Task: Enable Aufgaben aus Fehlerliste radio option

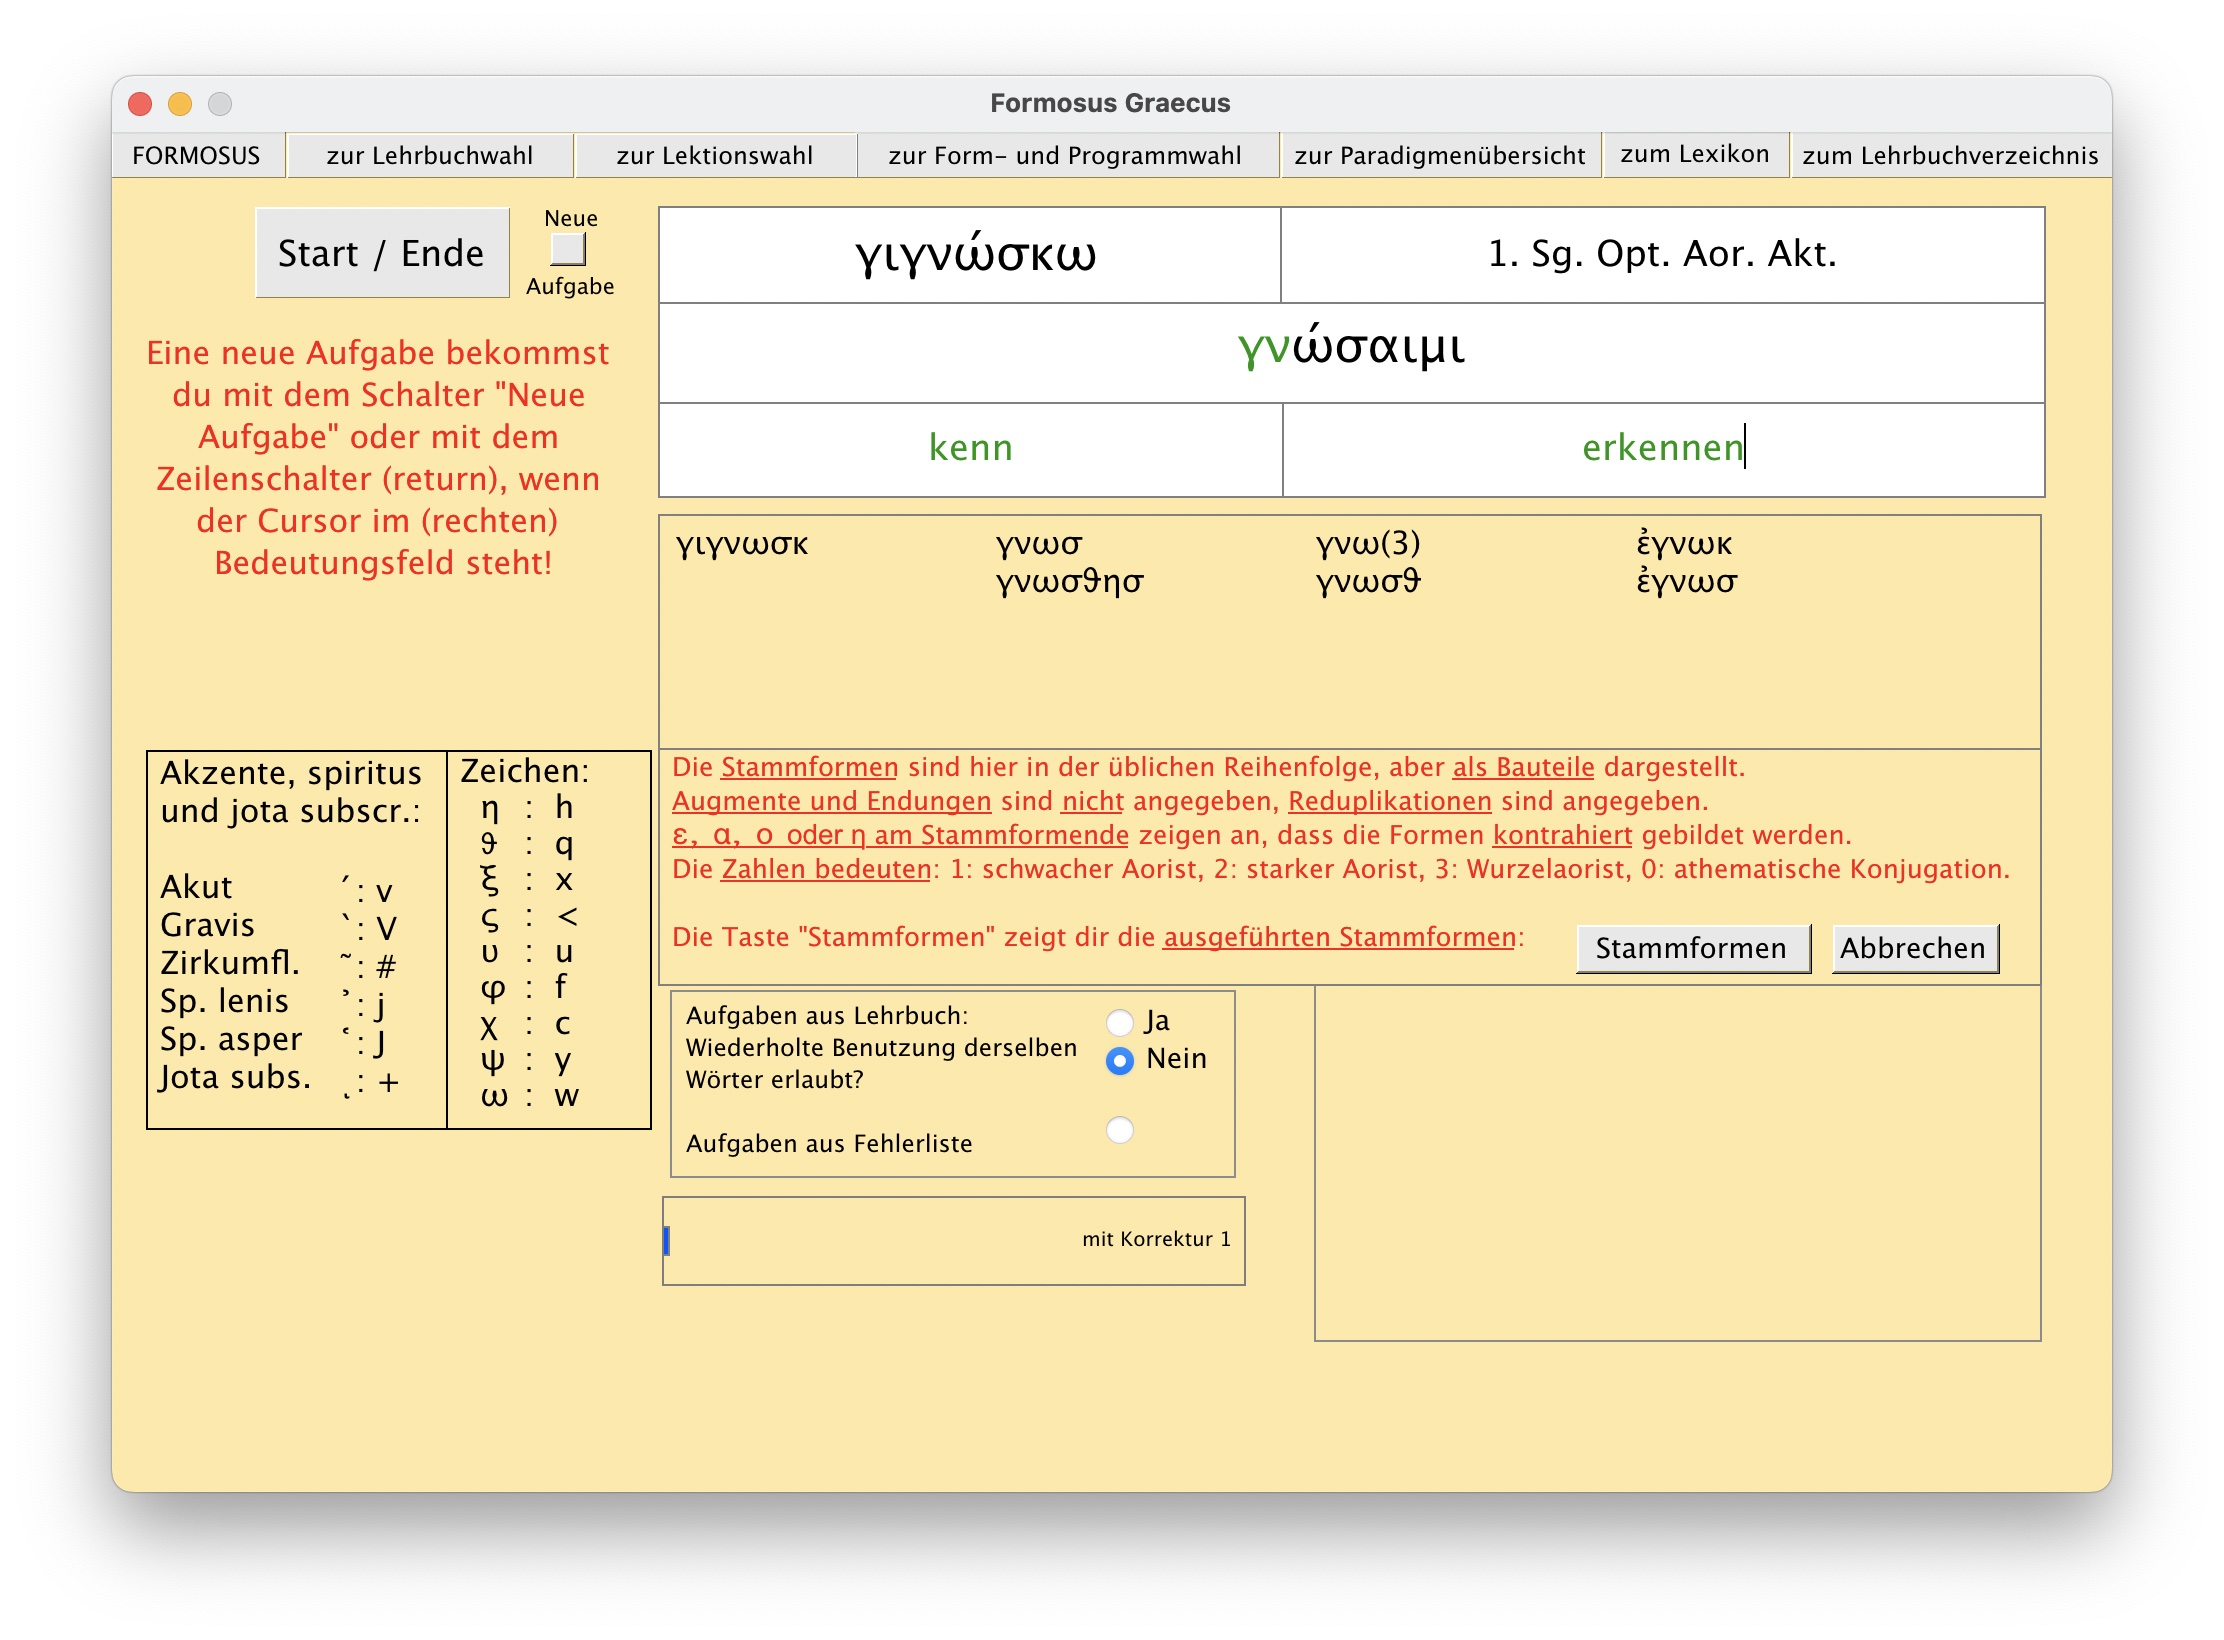Action: pyautogui.click(x=1120, y=1130)
